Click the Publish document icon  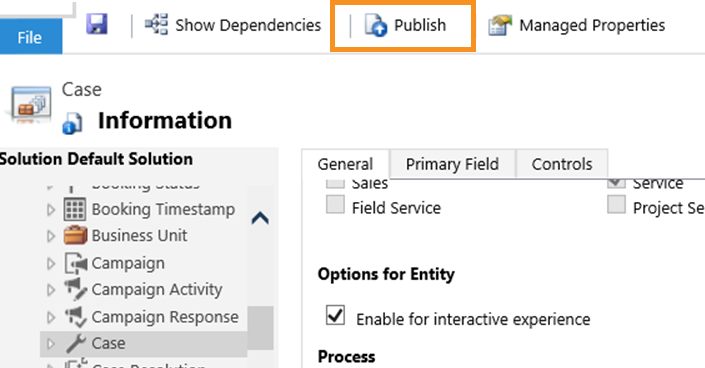375,25
